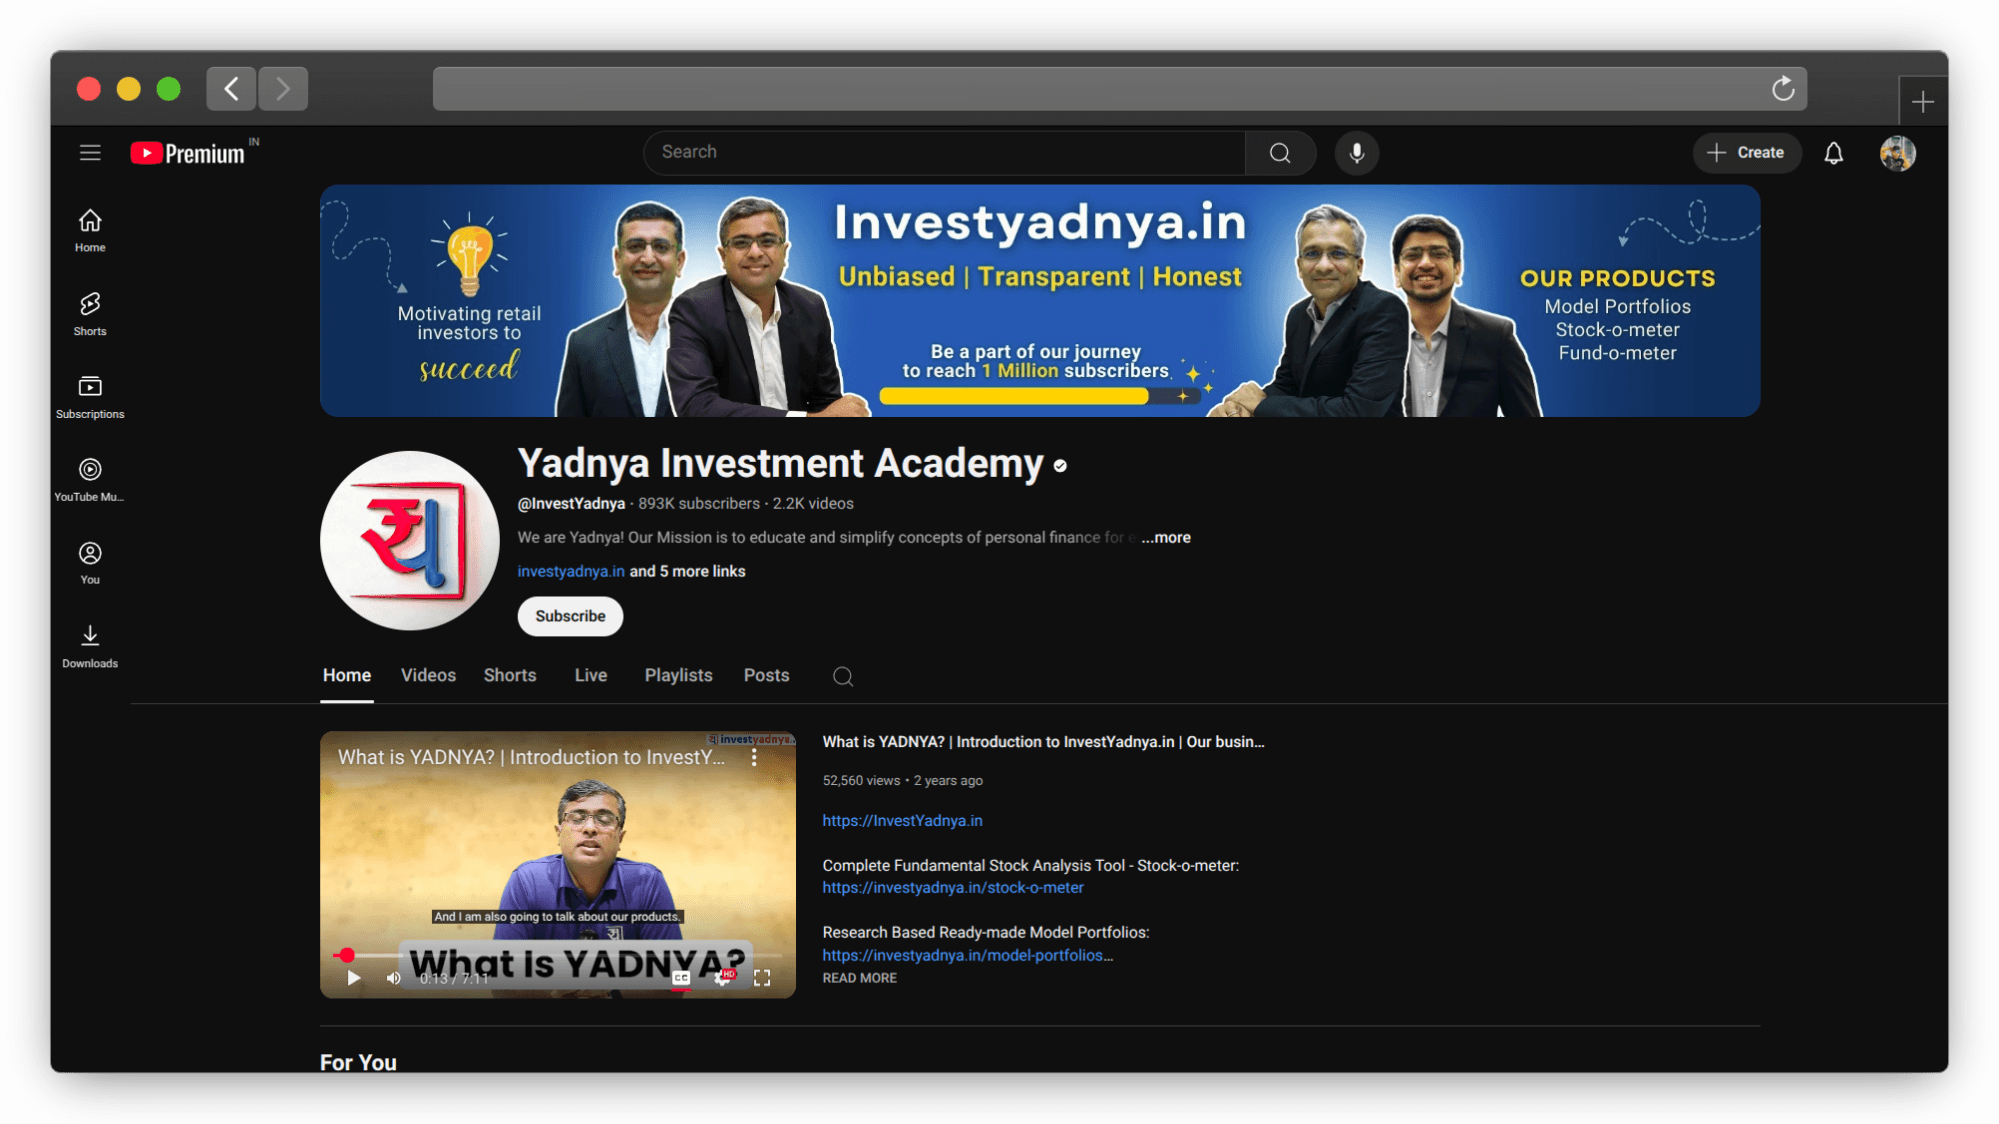This screenshot has width=1999, height=1124.
Task: Expand video description with READ MORE
Action: 859,979
